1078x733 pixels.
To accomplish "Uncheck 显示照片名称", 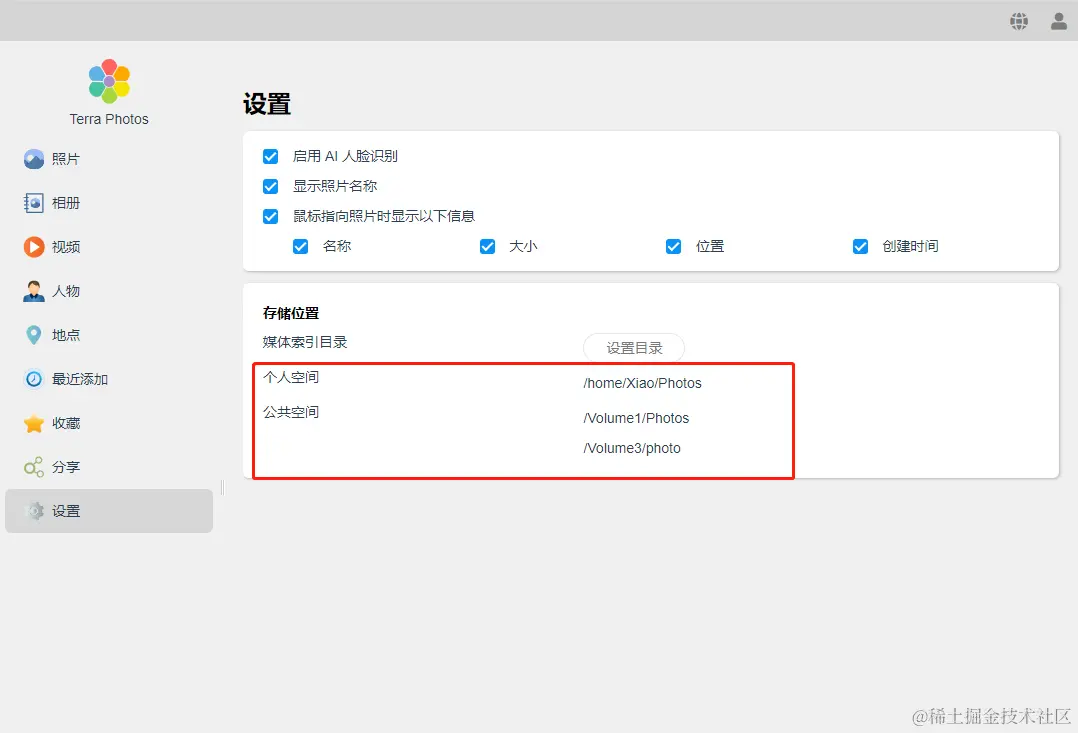I will (x=270, y=186).
